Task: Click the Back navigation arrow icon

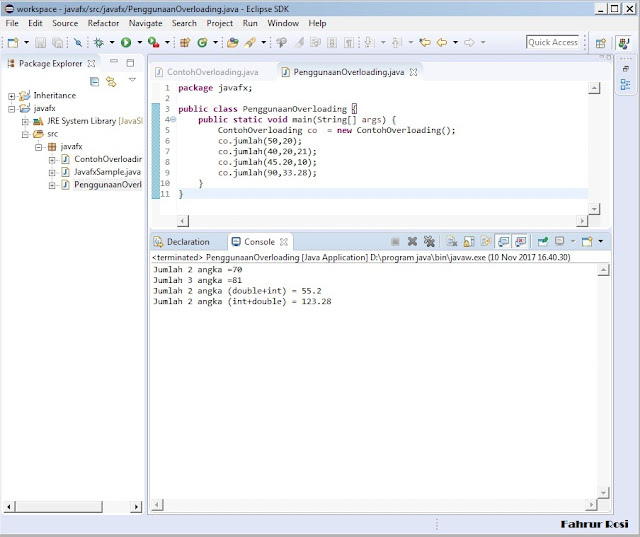Action: click(442, 42)
